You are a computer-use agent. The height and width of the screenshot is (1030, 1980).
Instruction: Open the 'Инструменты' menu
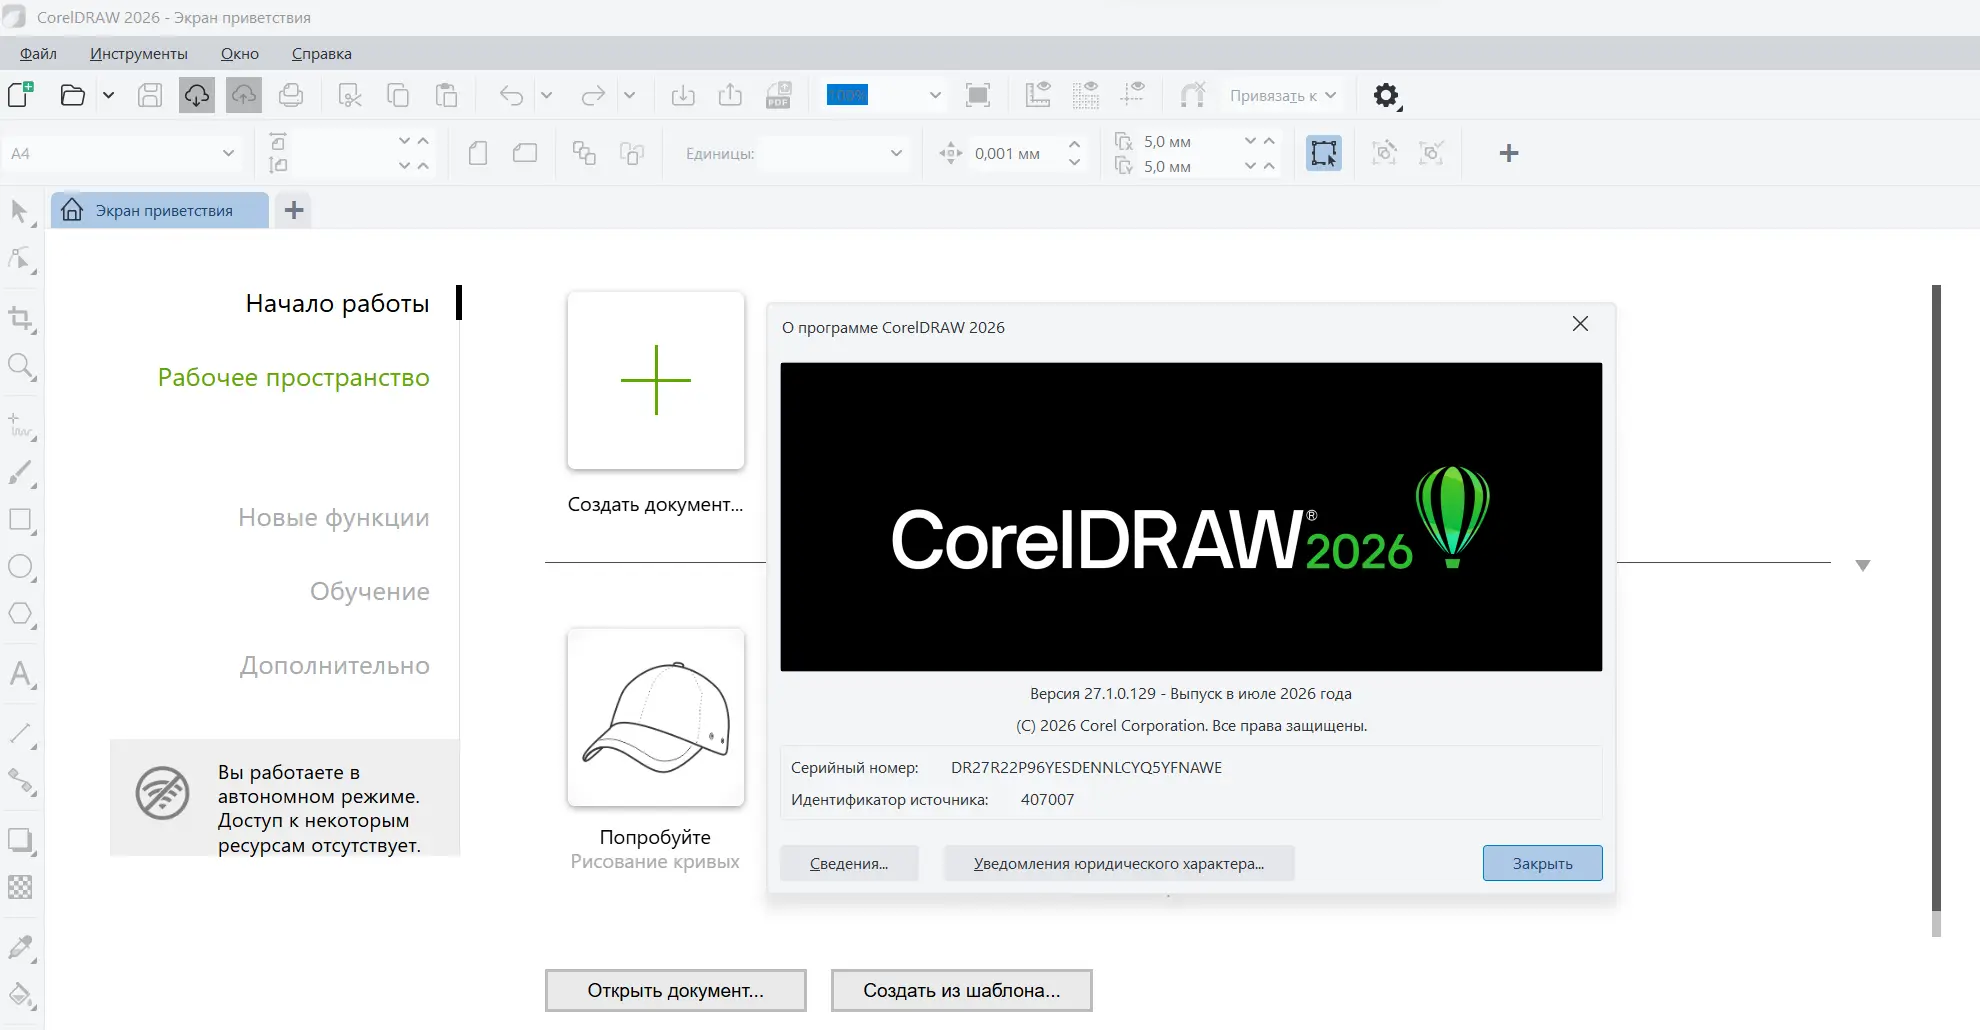point(139,54)
